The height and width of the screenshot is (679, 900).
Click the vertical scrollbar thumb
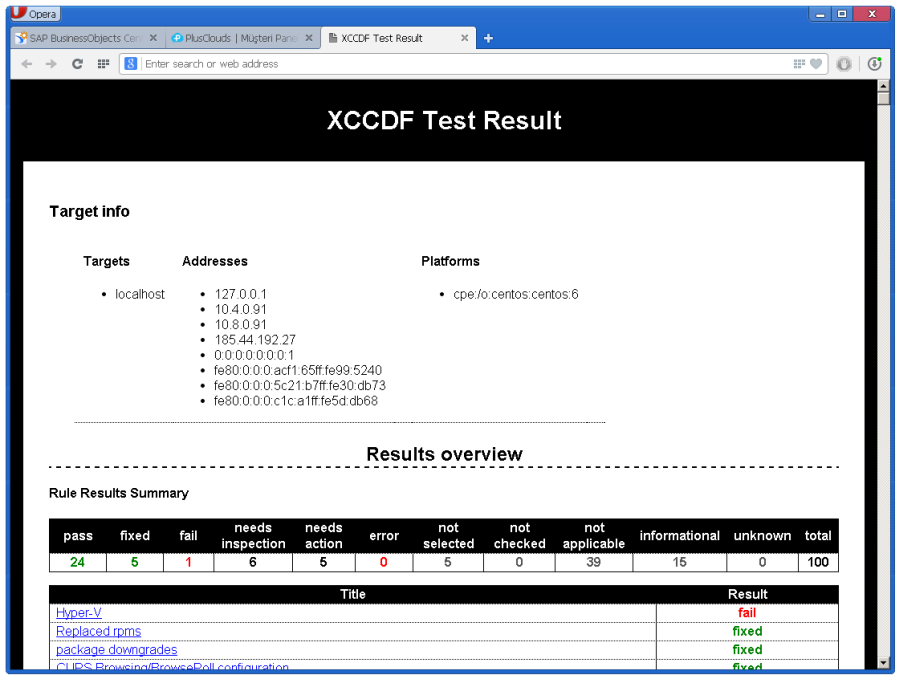[883, 98]
